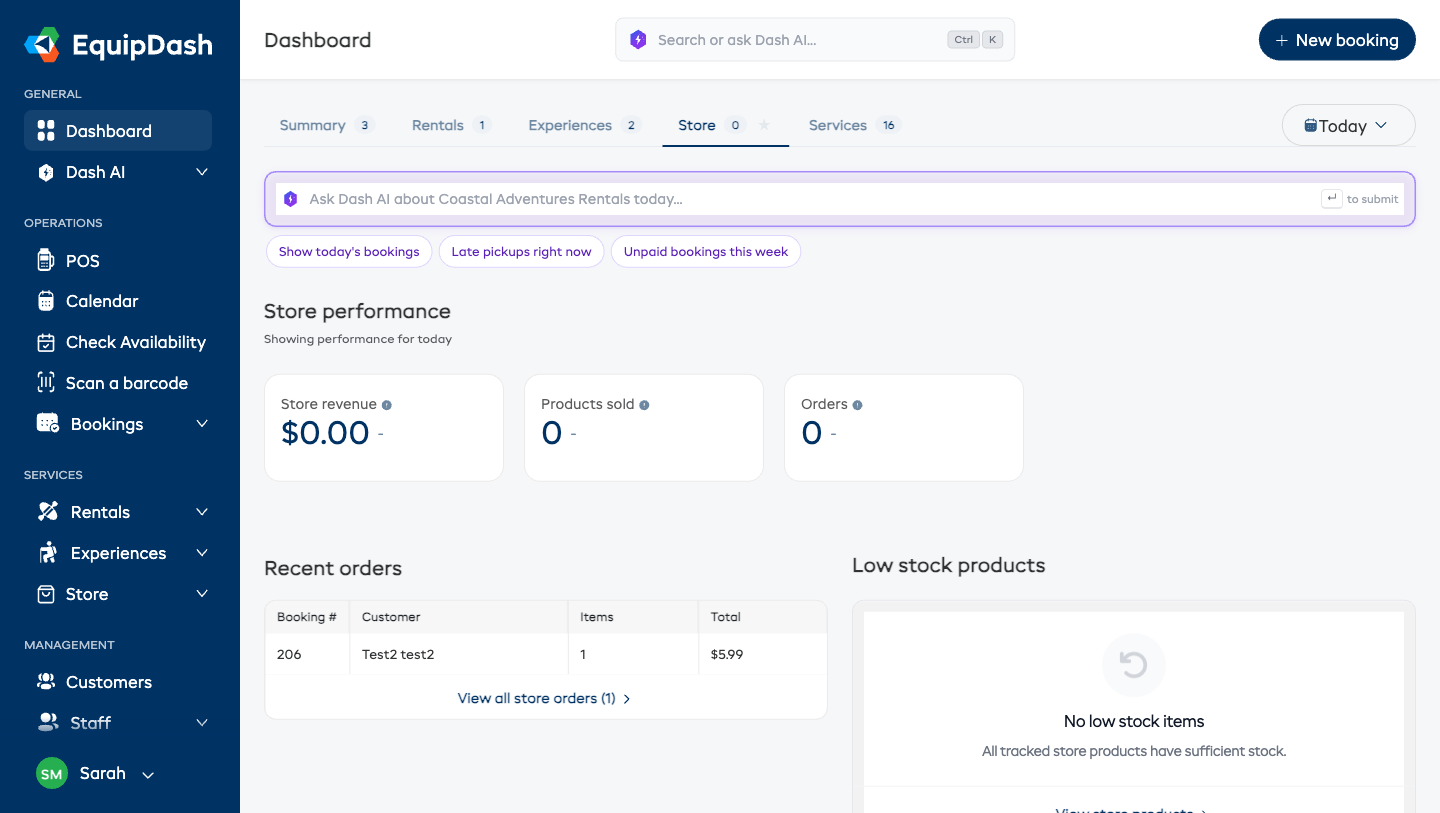Open the Today date range dropdown
Image resolution: width=1440 pixels, height=813 pixels.
(1348, 126)
